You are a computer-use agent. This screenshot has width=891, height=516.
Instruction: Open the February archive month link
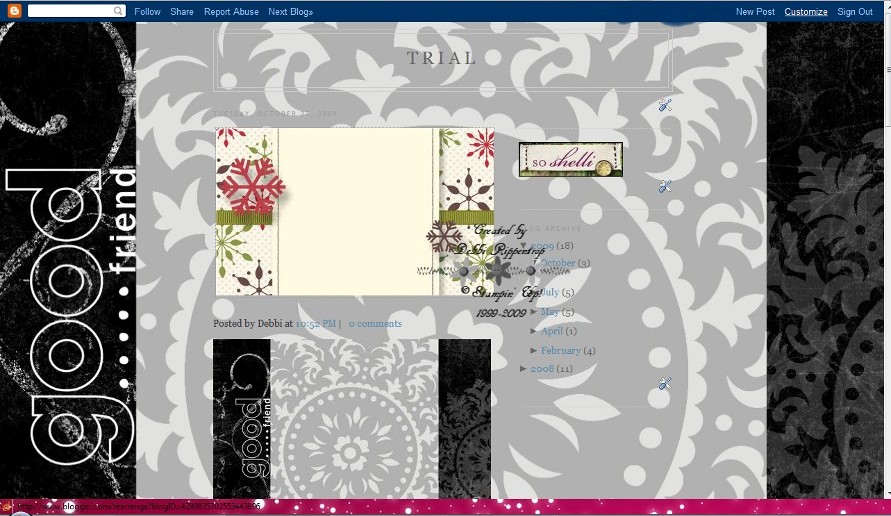click(561, 351)
